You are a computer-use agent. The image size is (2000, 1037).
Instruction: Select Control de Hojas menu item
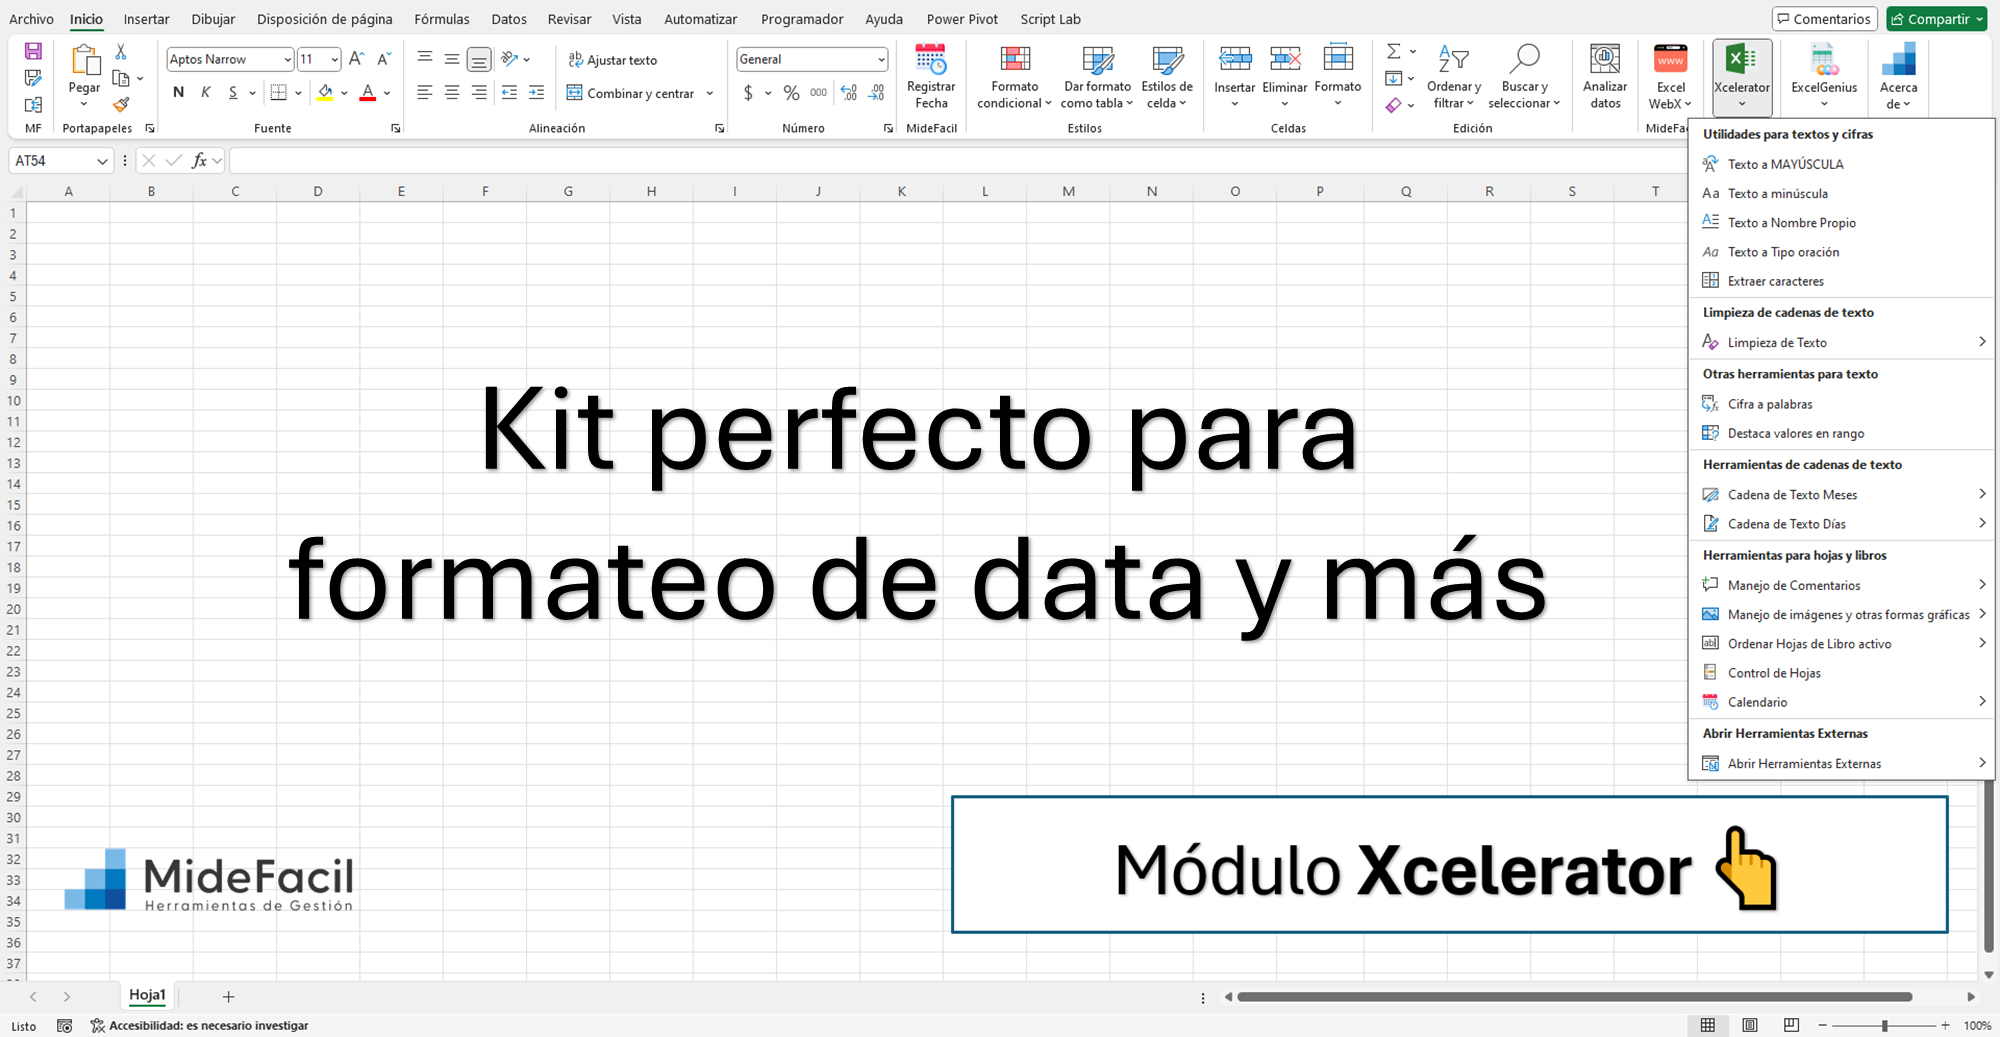(1841, 673)
